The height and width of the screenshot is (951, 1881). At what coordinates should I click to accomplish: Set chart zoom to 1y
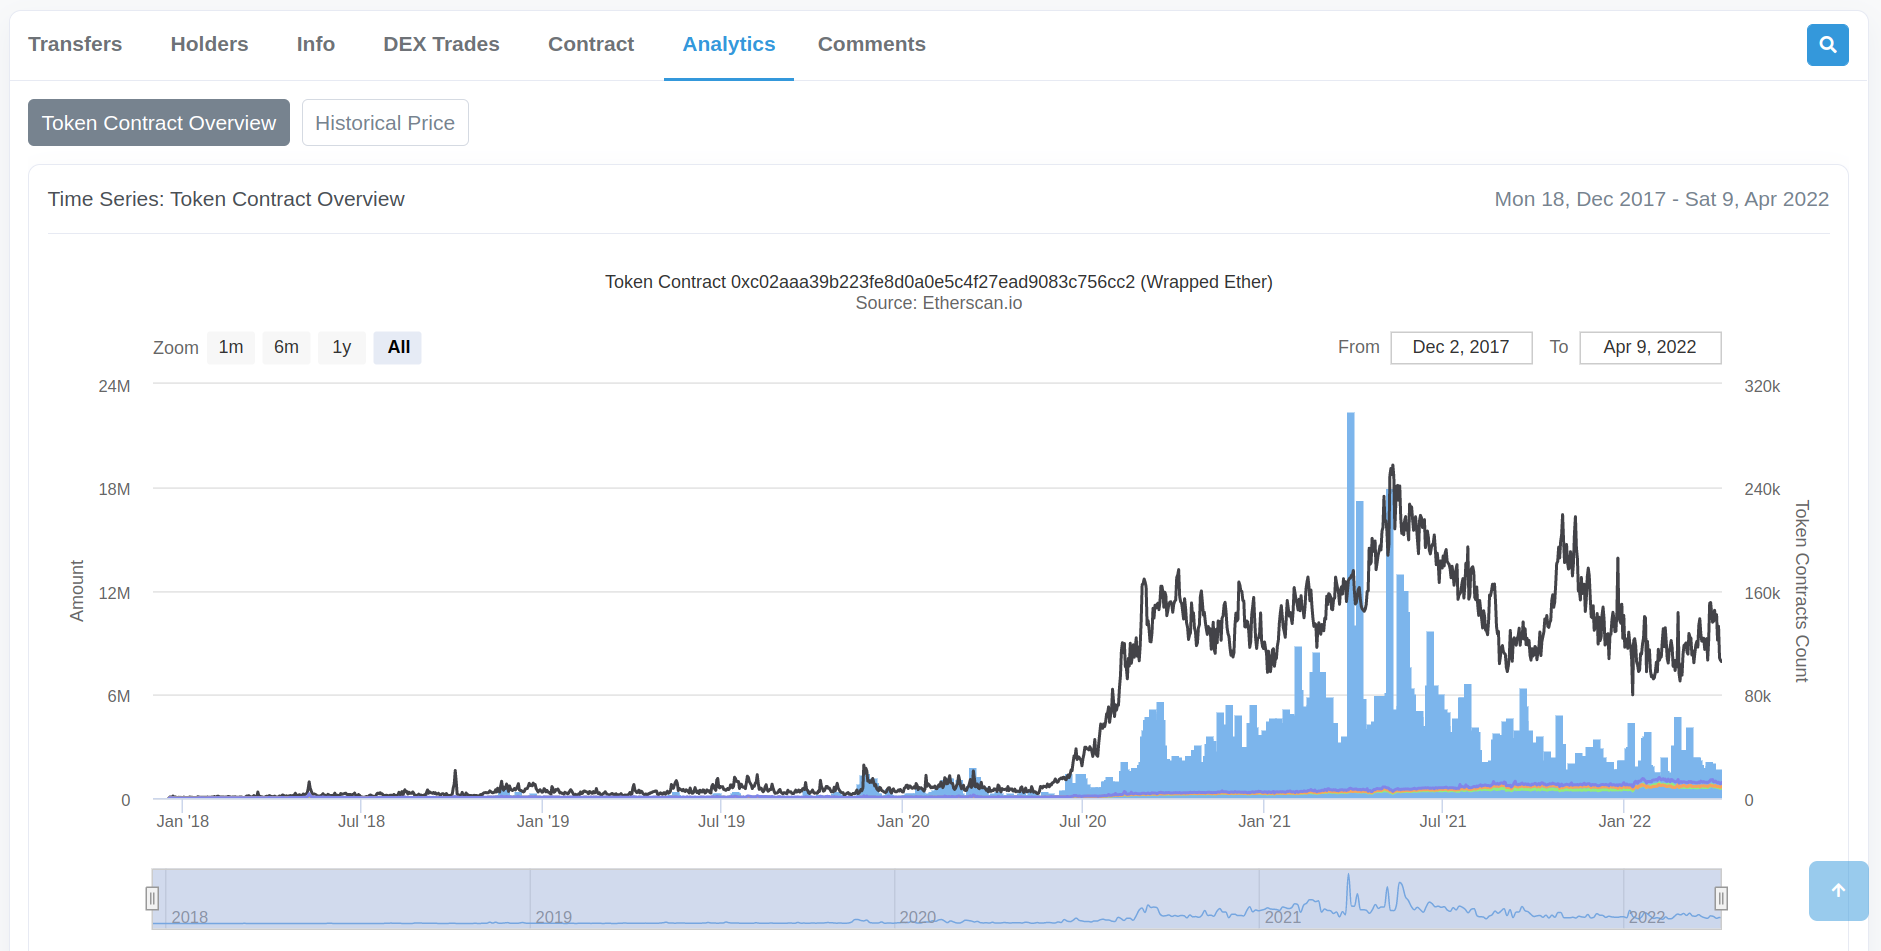click(342, 347)
